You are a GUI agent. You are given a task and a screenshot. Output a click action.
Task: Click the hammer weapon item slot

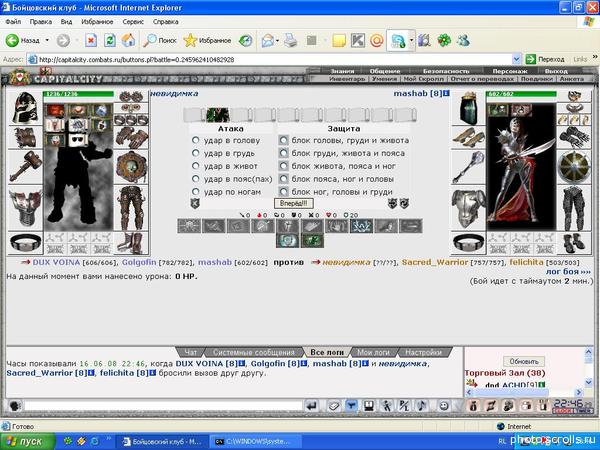[25, 166]
